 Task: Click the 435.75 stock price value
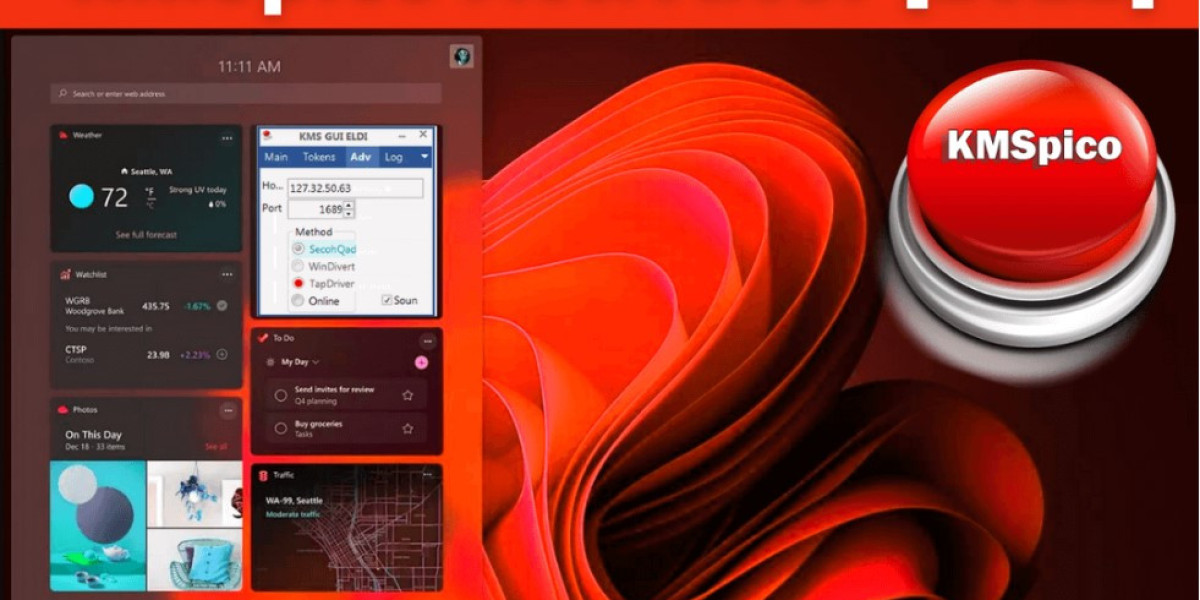156,306
